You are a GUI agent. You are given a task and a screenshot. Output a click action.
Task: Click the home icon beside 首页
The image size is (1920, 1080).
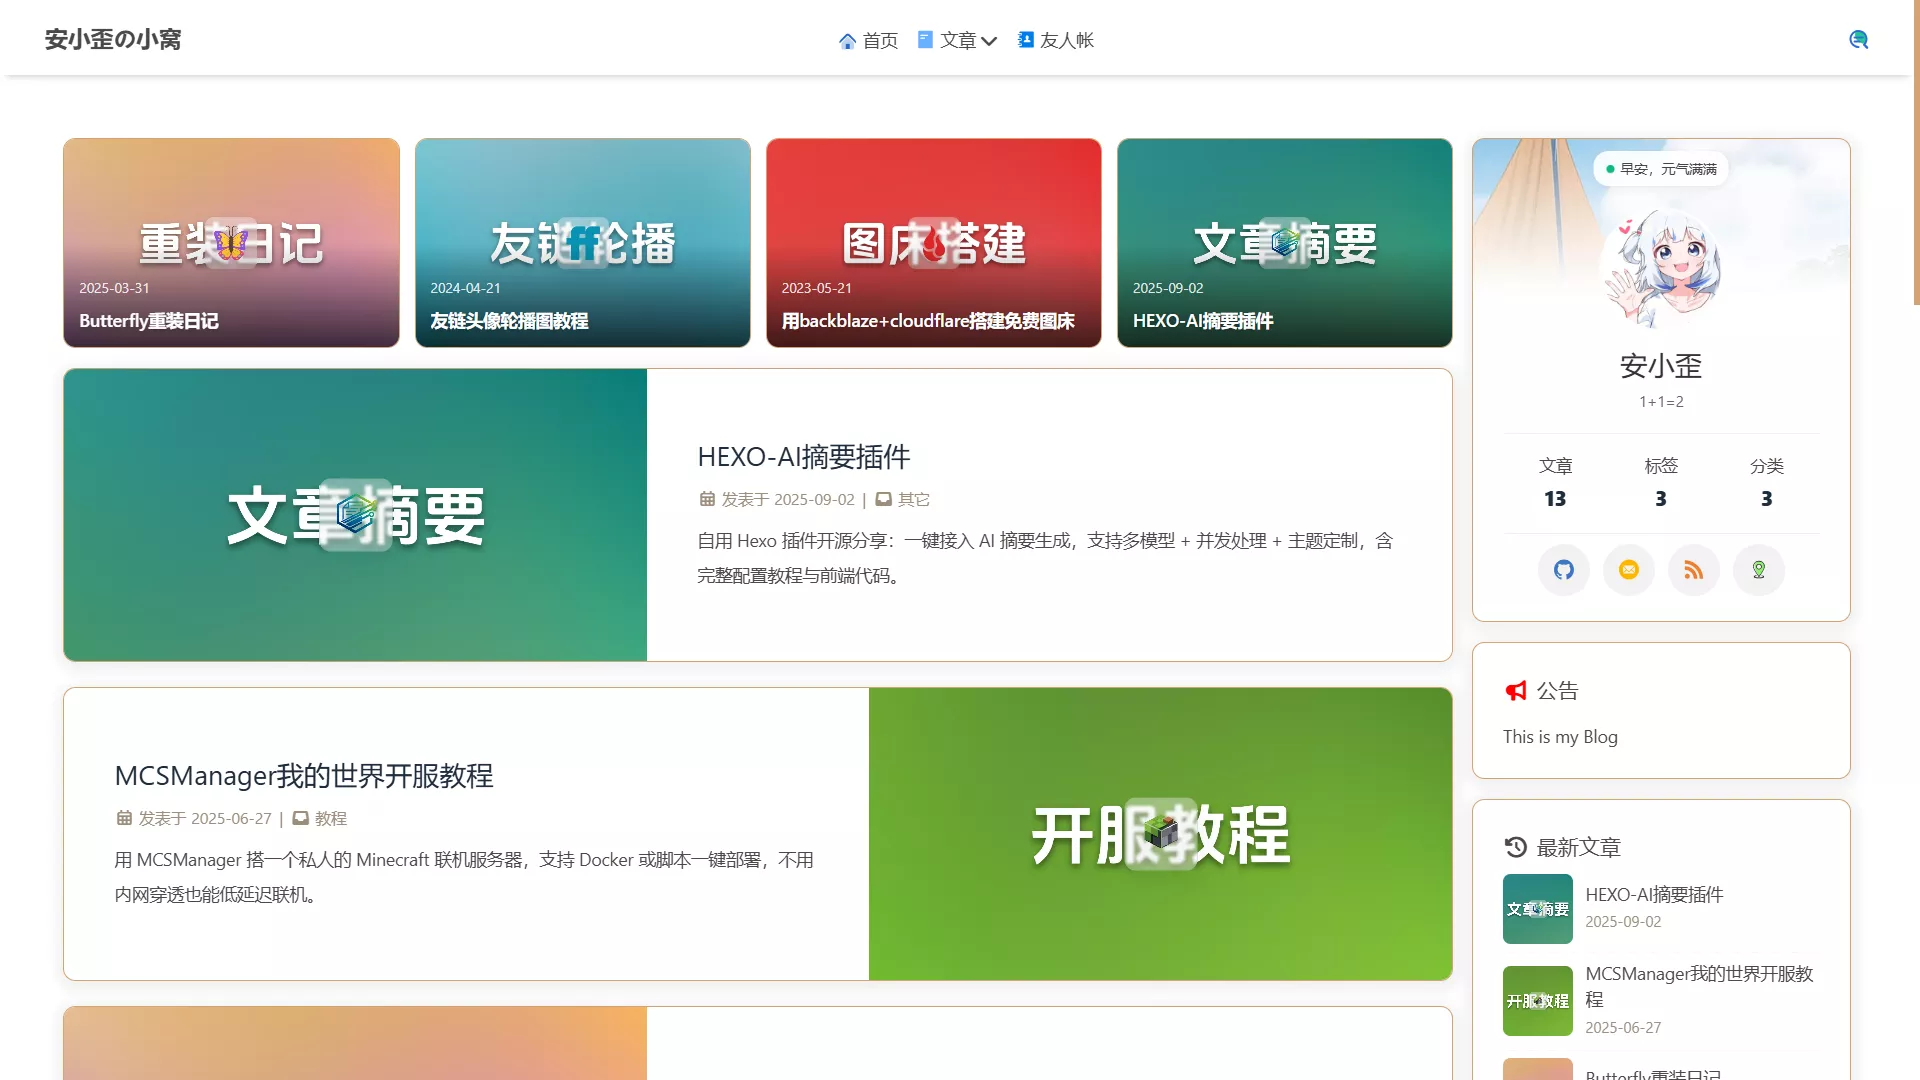[x=847, y=41]
